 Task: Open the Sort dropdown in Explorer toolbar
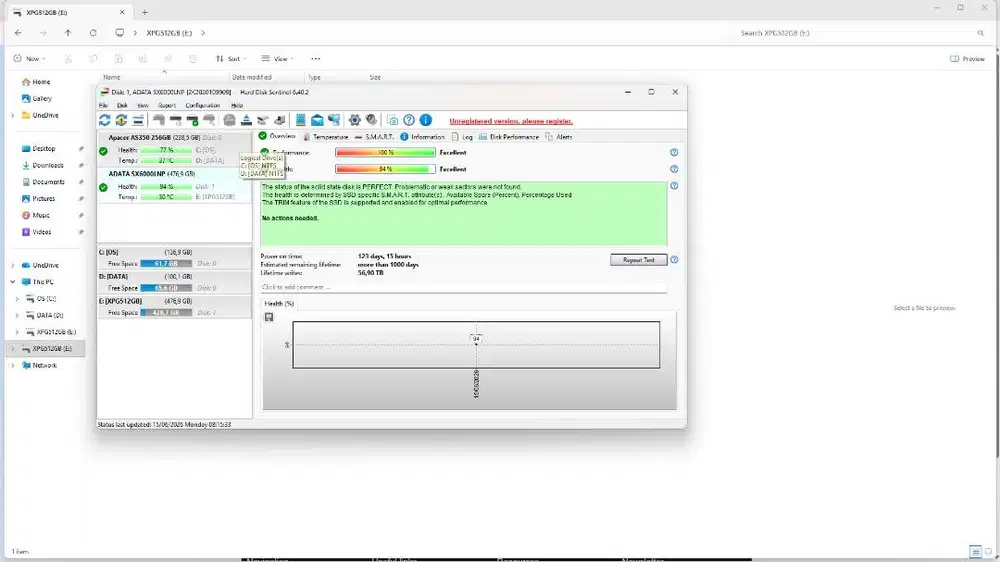(231, 59)
